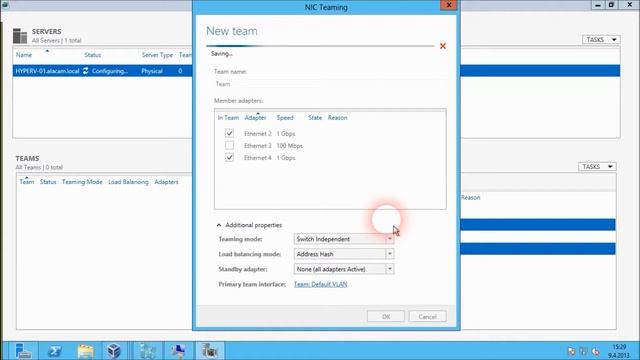640x360 pixels.
Task: Sort teams by Team column
Action: coord(27,182)
